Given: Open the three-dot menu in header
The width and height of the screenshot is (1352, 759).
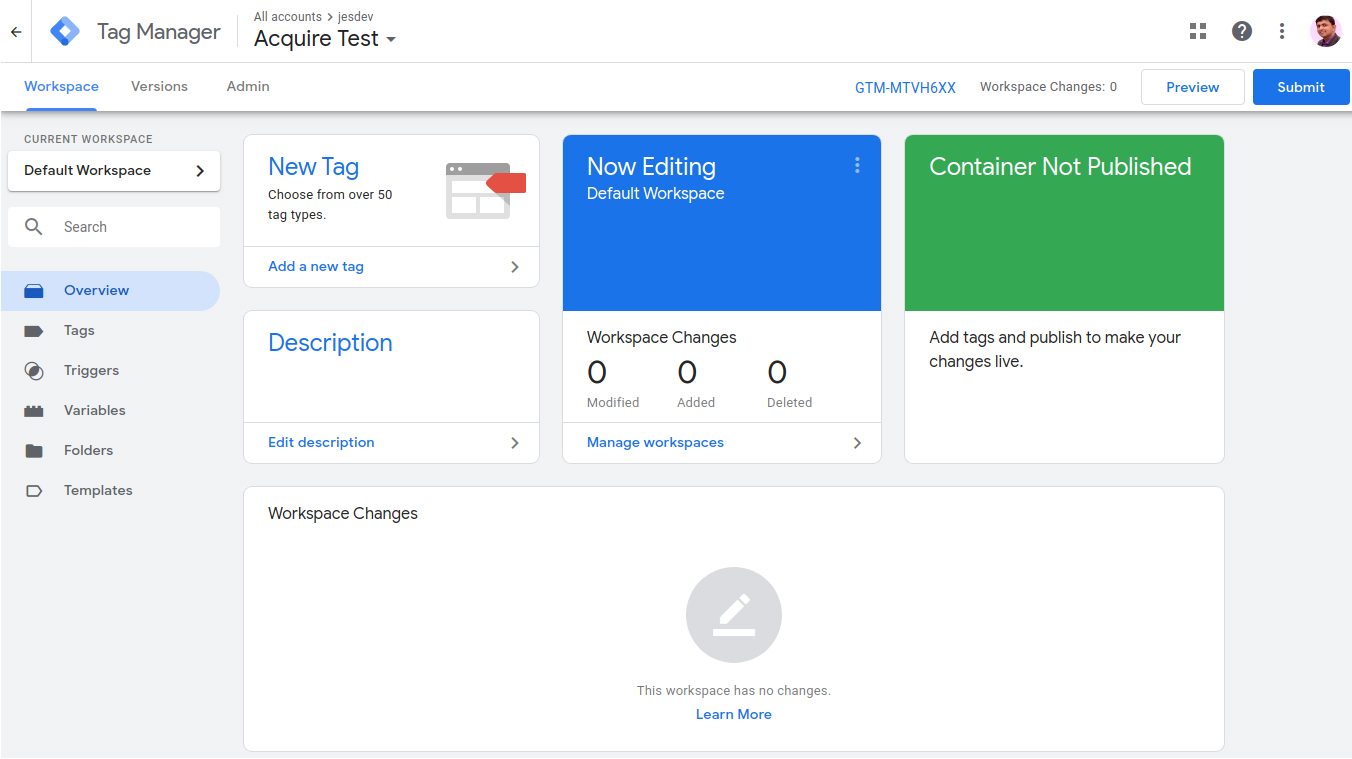Looking at the screenshot, I should click(1282, 31).
